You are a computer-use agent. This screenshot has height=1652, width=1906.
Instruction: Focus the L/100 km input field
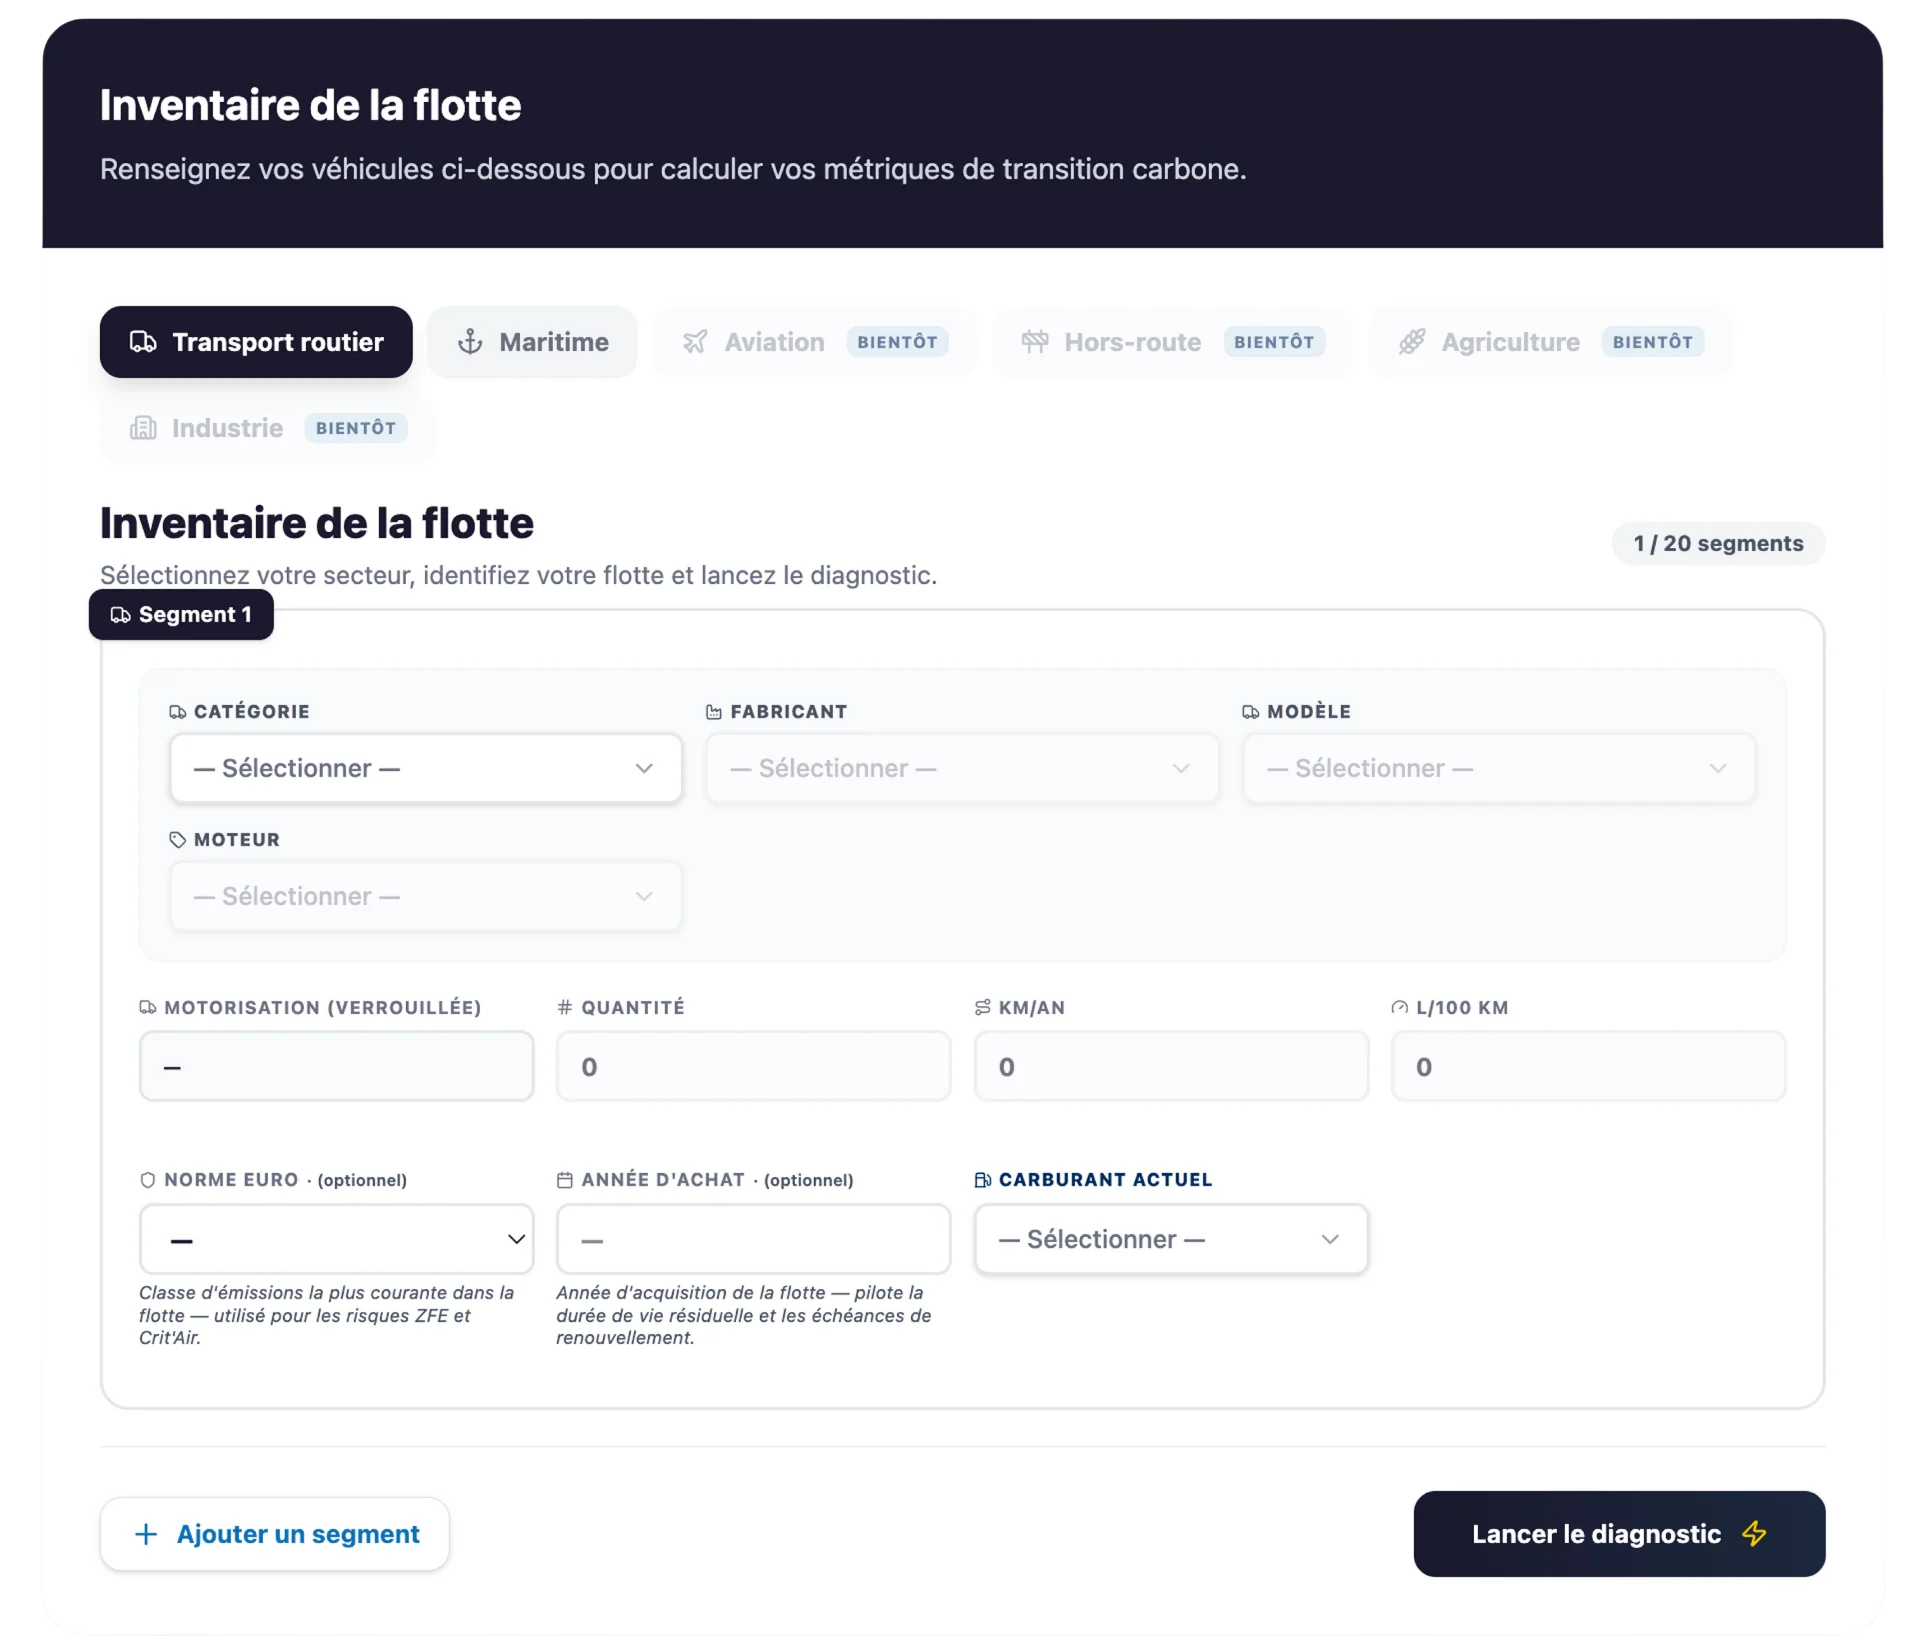click(1588, 1067)
